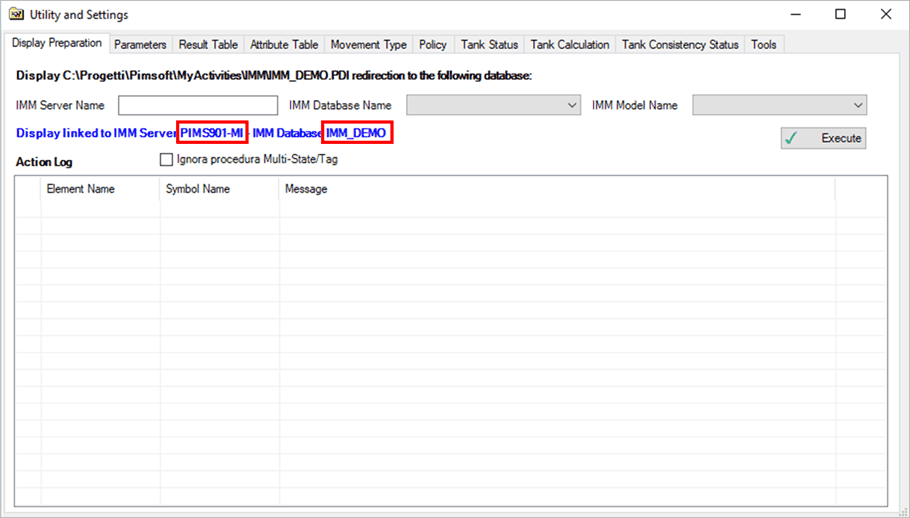910x518 pixels.
Task: Close the Utility and Settings window
Action: pos(886,15)
